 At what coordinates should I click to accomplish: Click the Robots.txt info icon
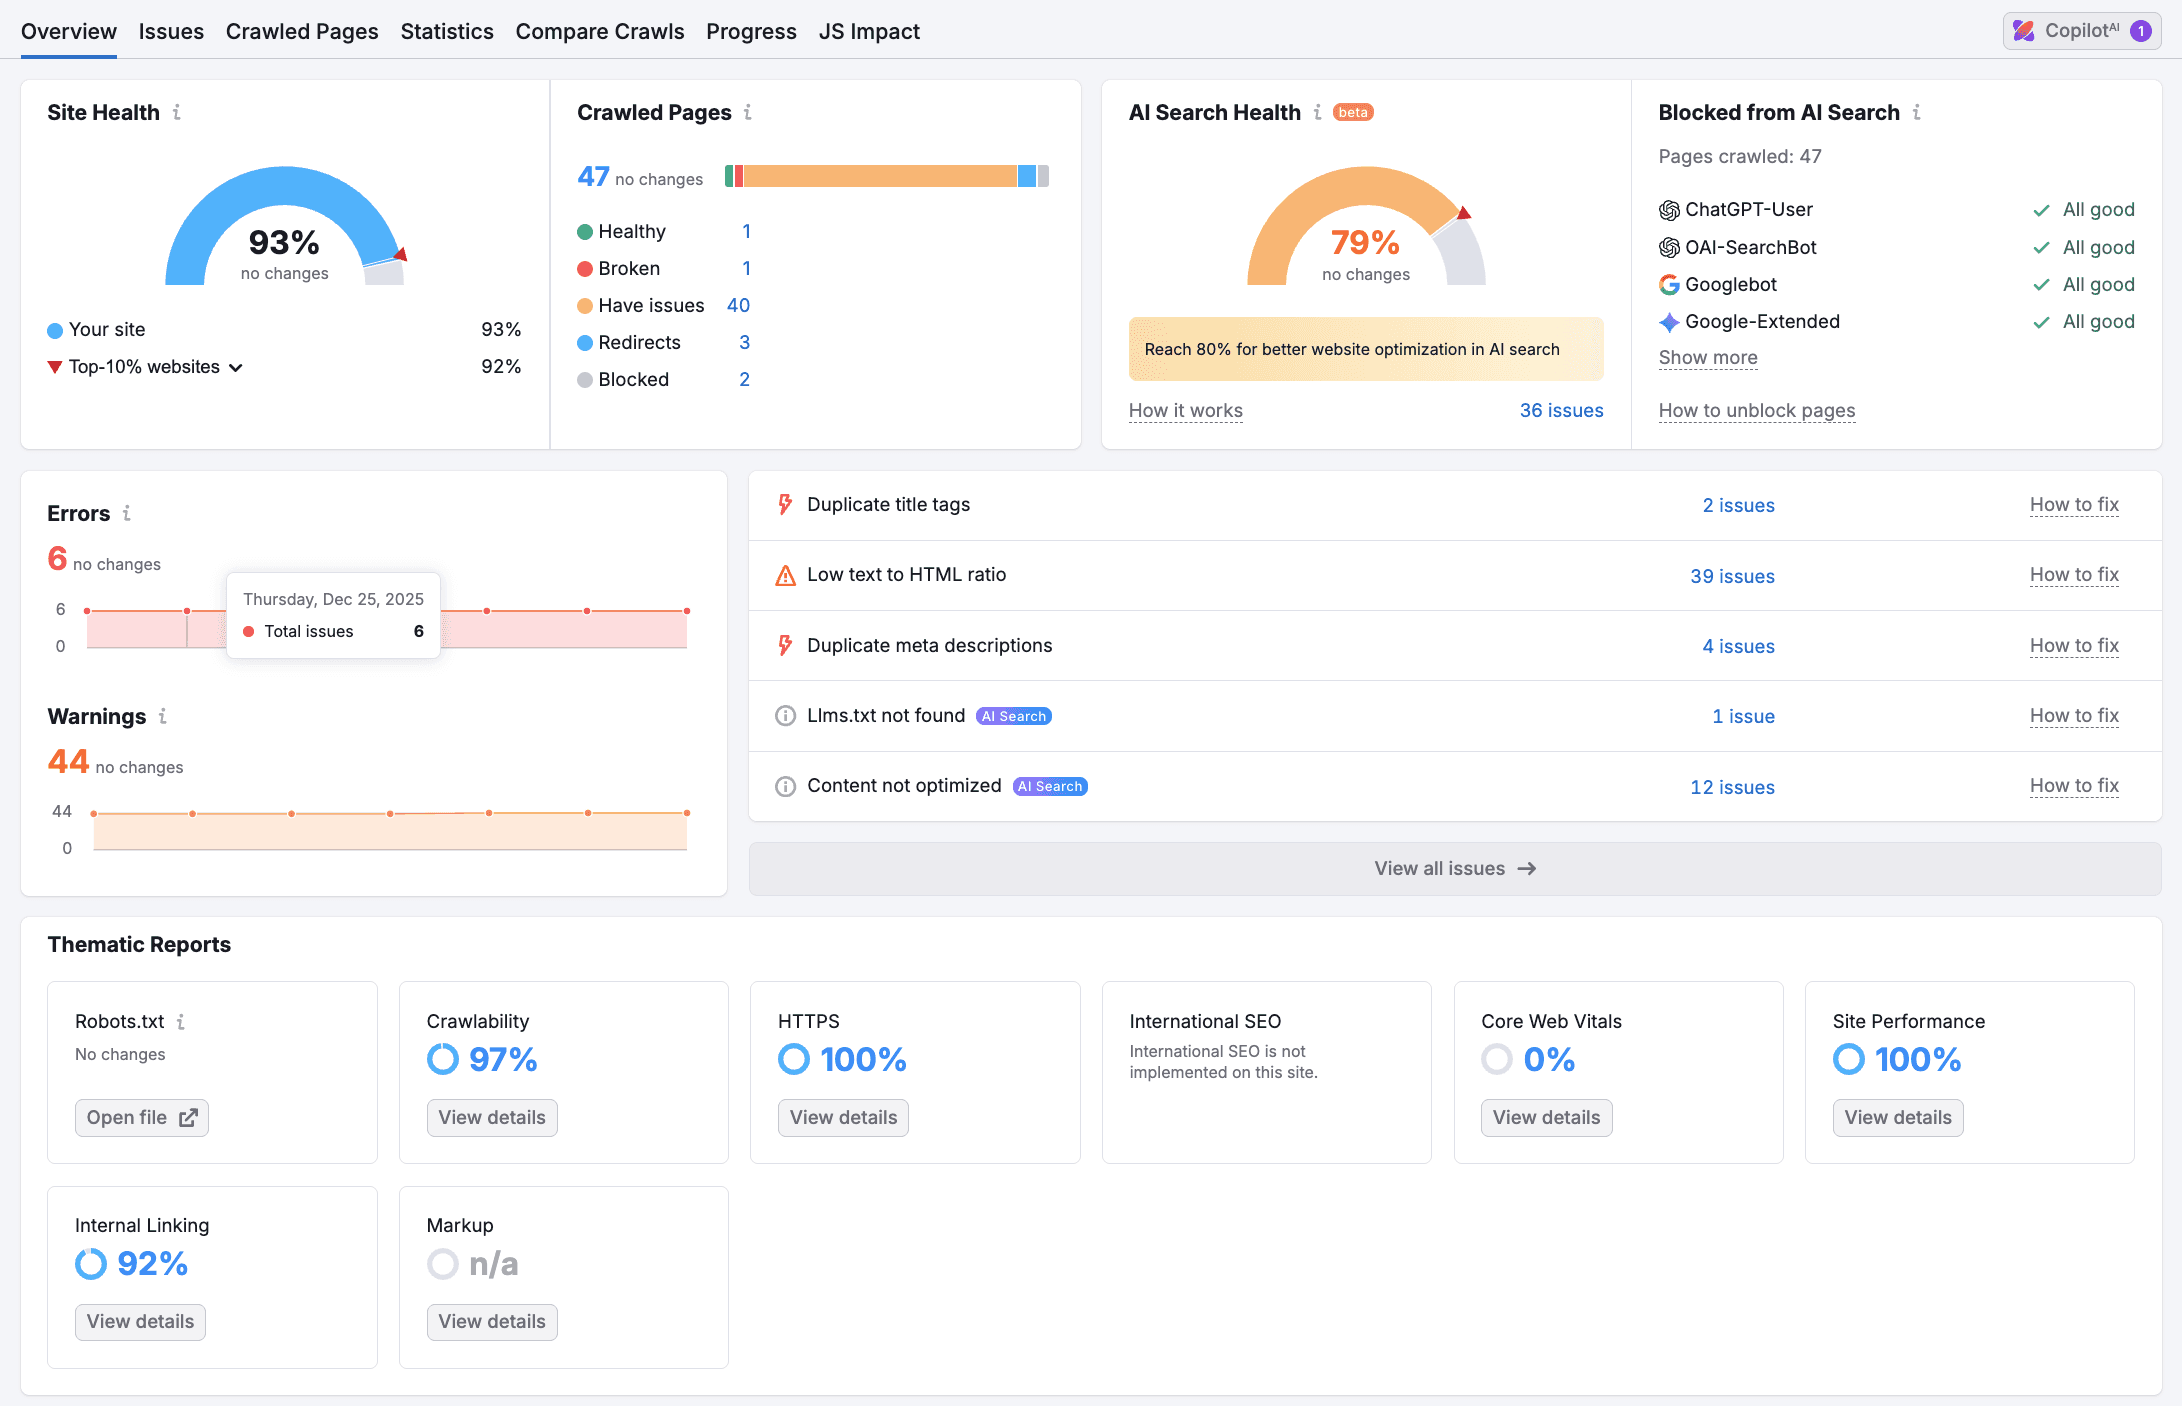pyautogui.click(x=181, y=1021)
